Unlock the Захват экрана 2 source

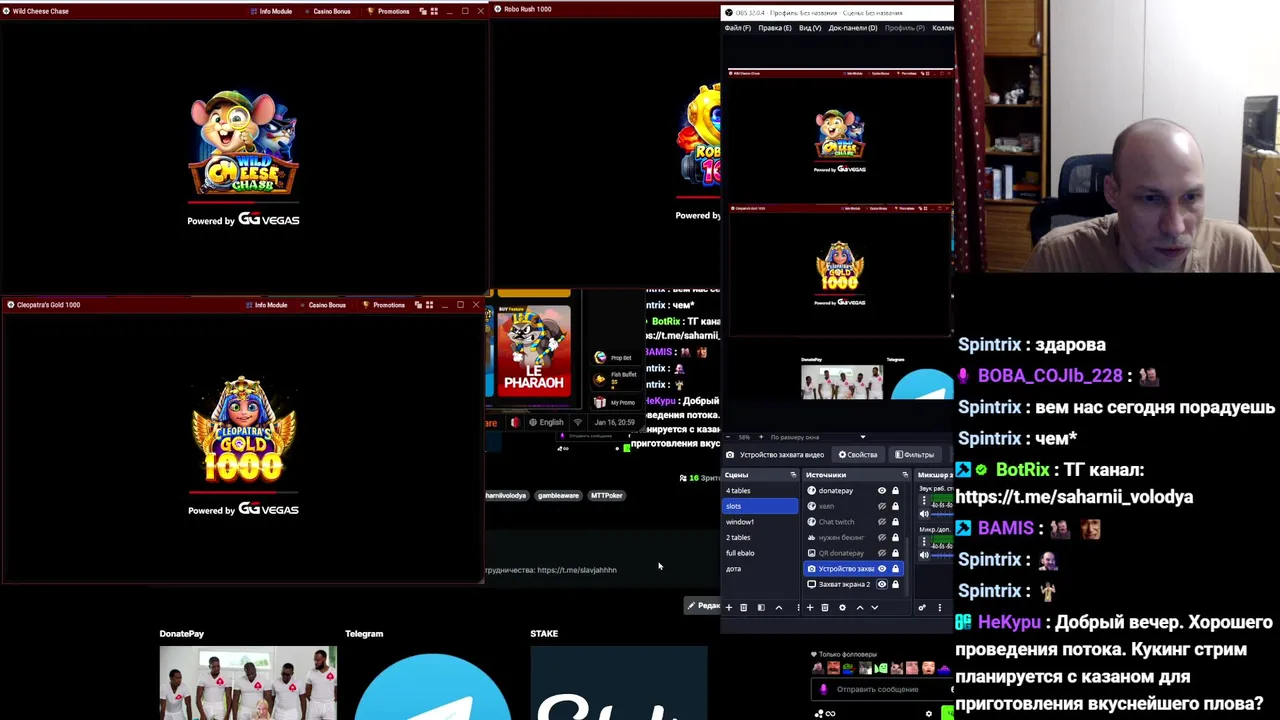point(895,584)
